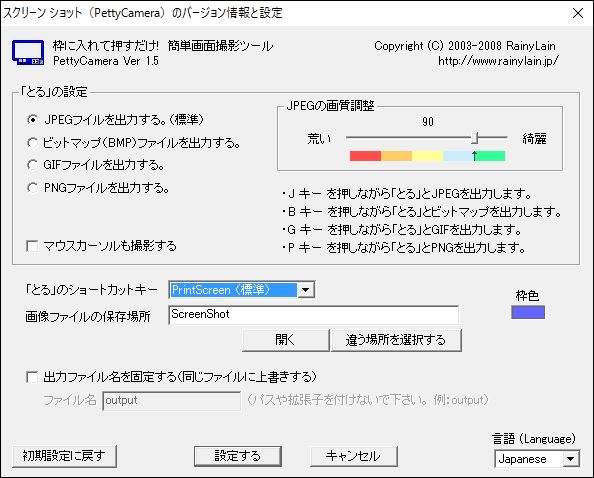Open the Japanese language dropdown
The height and width of the screenshot is (478, 594).
(x=537, y=459)
